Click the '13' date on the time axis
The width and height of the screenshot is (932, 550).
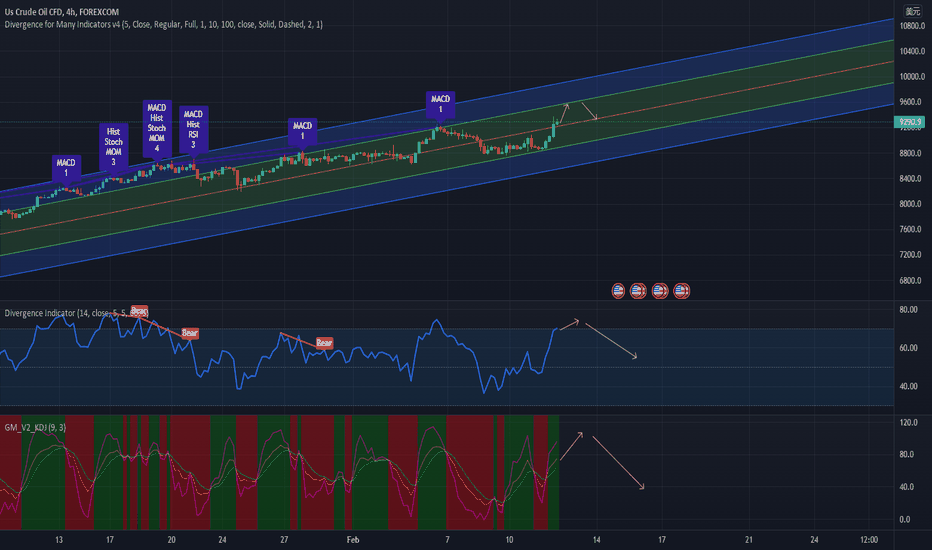coord(59,540)
